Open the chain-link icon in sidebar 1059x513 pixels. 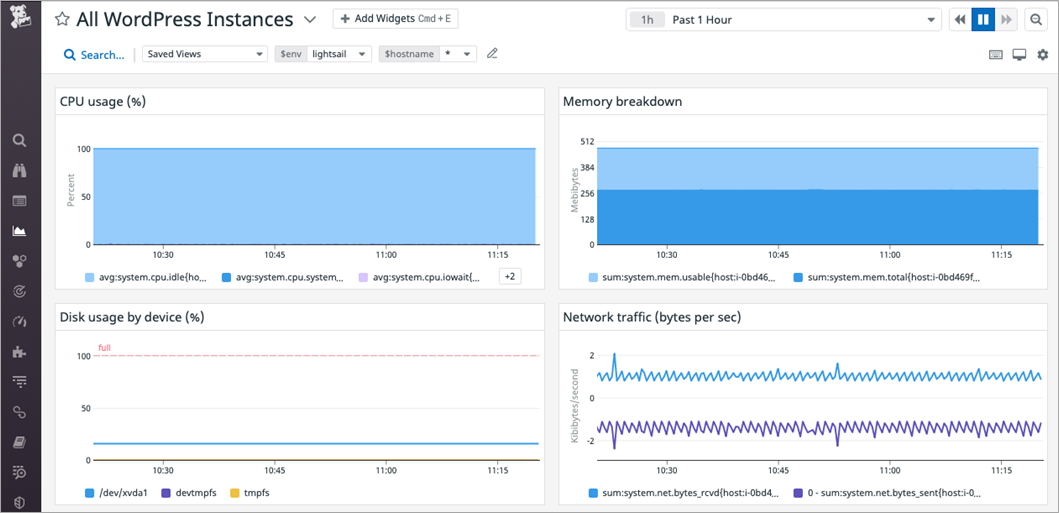pos(20,412)
